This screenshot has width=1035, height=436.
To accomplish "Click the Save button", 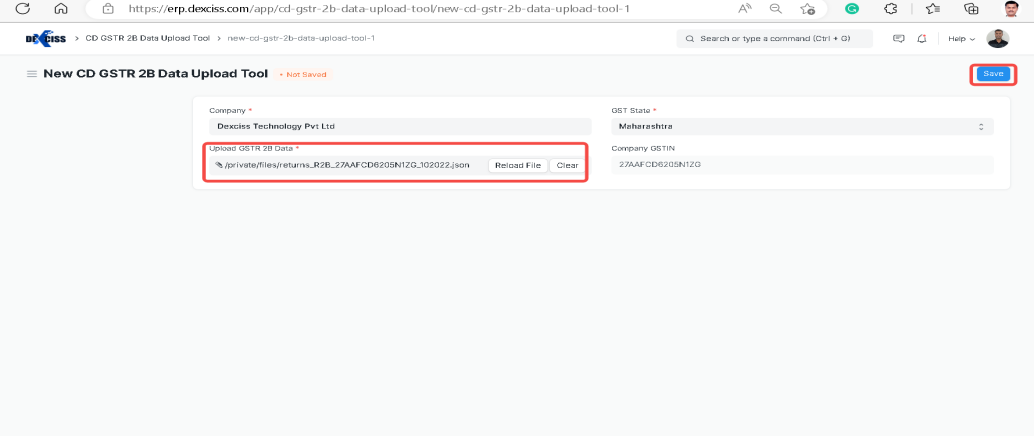I will pyautogui.click(x=992, y=74).
